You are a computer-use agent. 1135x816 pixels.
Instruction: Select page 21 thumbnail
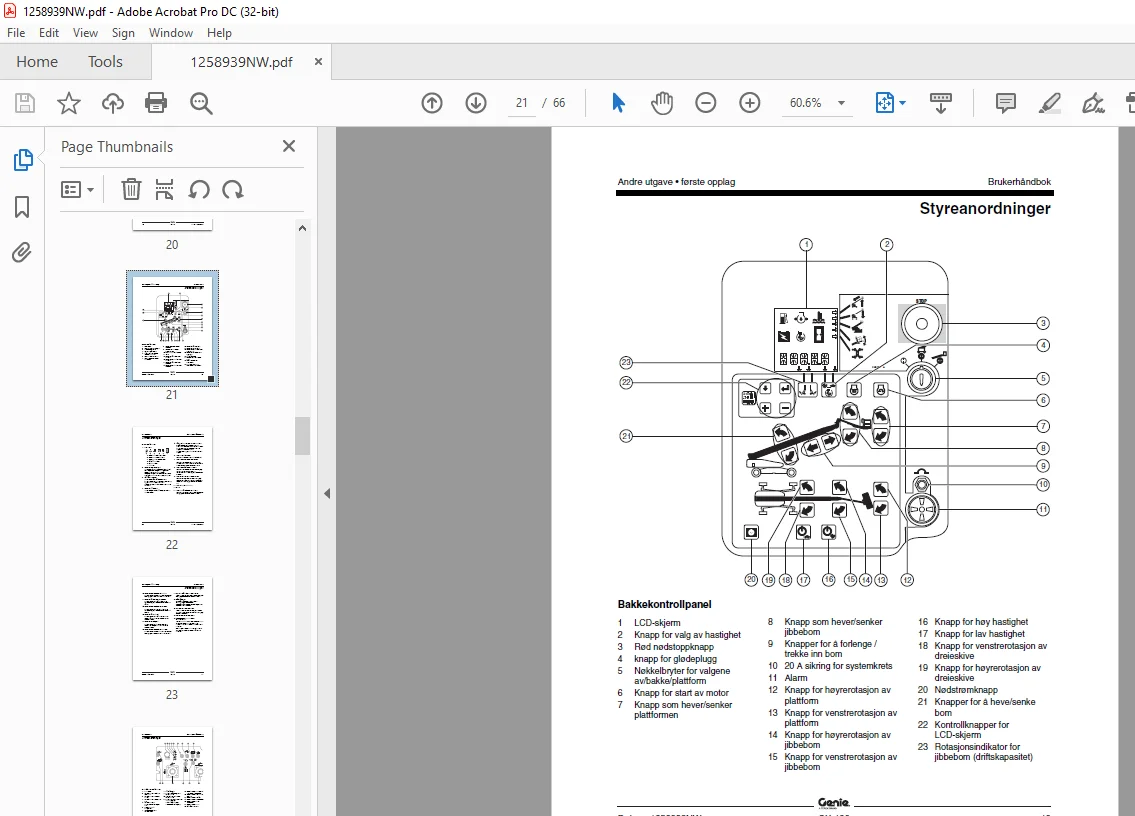pyautogui.click(x=172, y=329)
